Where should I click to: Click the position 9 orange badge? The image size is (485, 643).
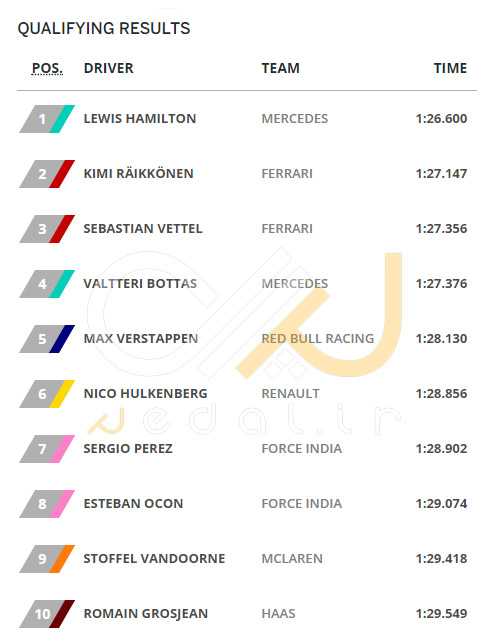pyautogui.click(x=47, y=559)
